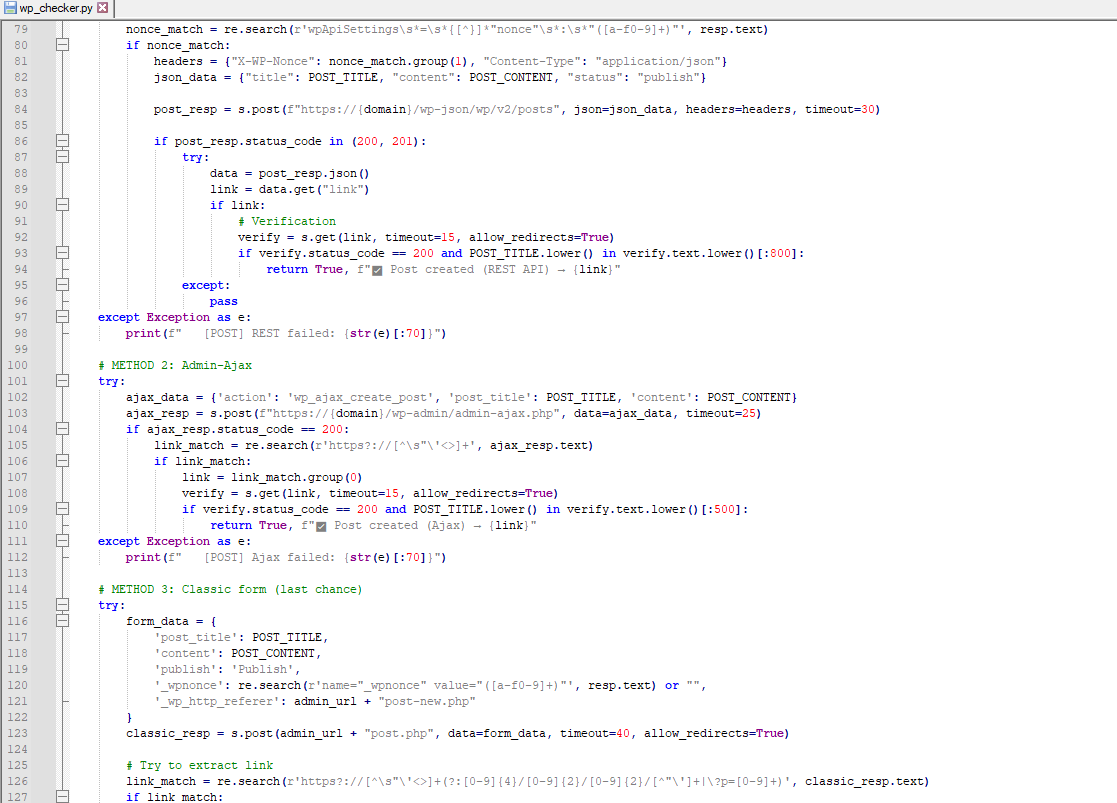1117x803 pixels.
Task: Collapse the fold at line 86 status_code check
Action: pos(63,141)
